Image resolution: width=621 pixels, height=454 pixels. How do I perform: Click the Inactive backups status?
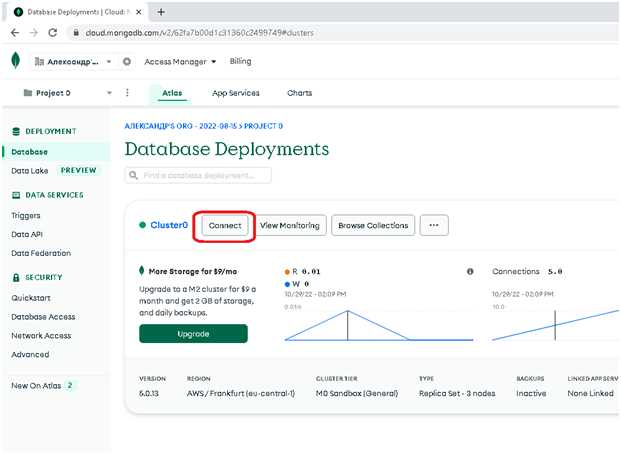(x=531, y=393)
